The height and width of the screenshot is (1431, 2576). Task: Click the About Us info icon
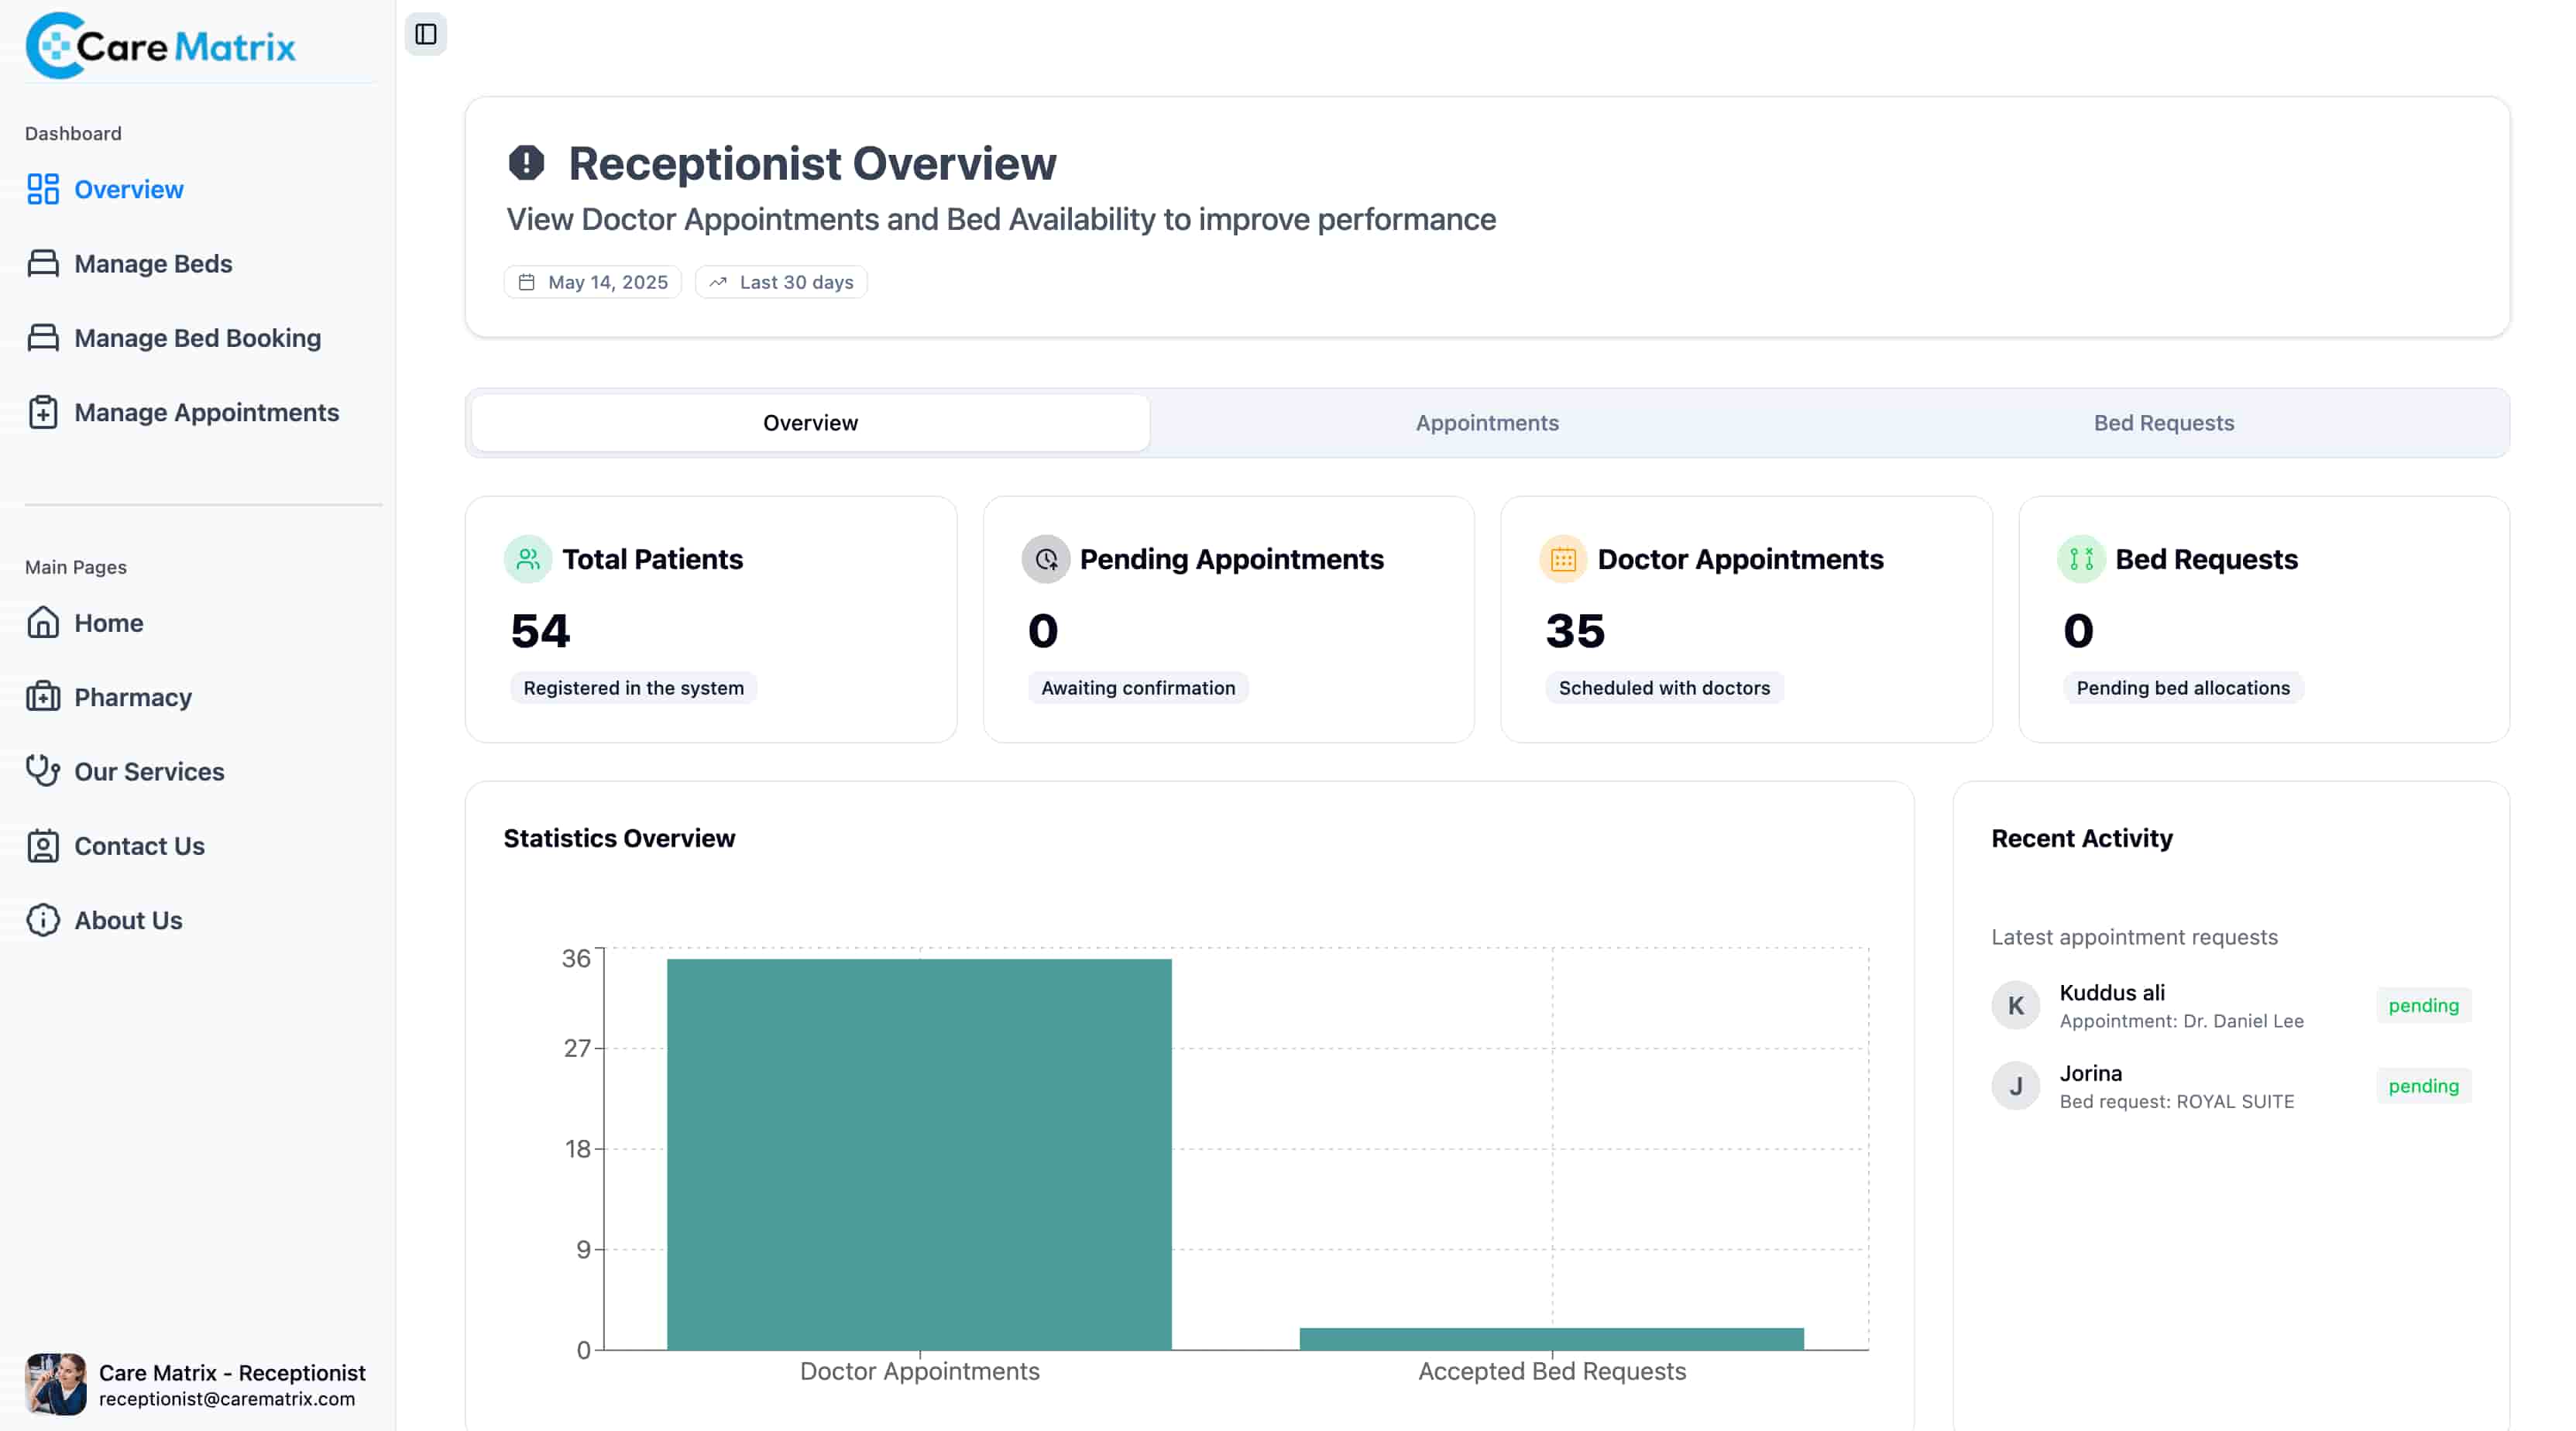43,920
